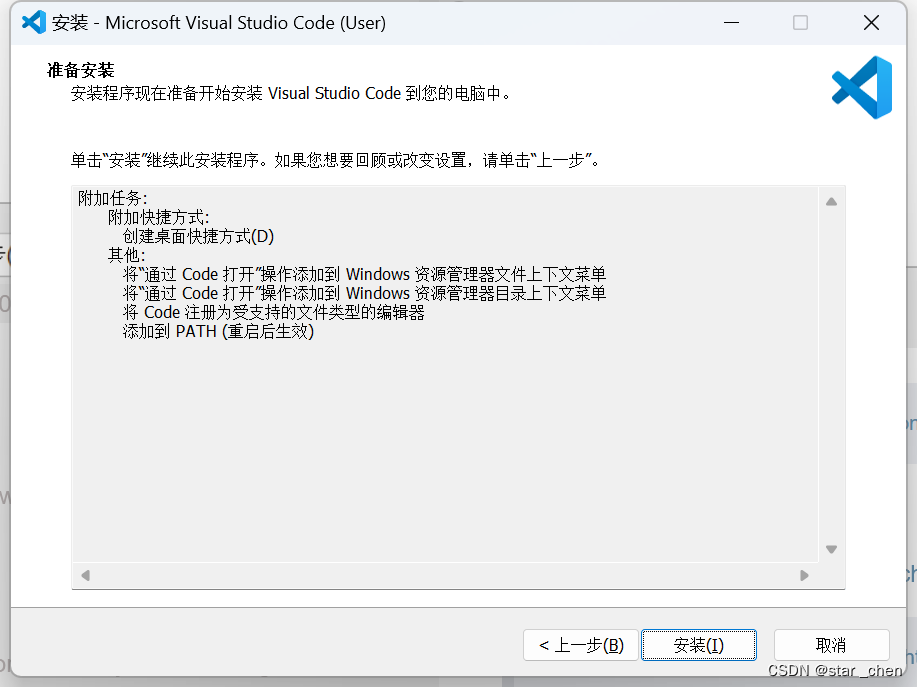Click the large VS Code logo
This screenshot has height=687, width=917.
tap(862, 88)
